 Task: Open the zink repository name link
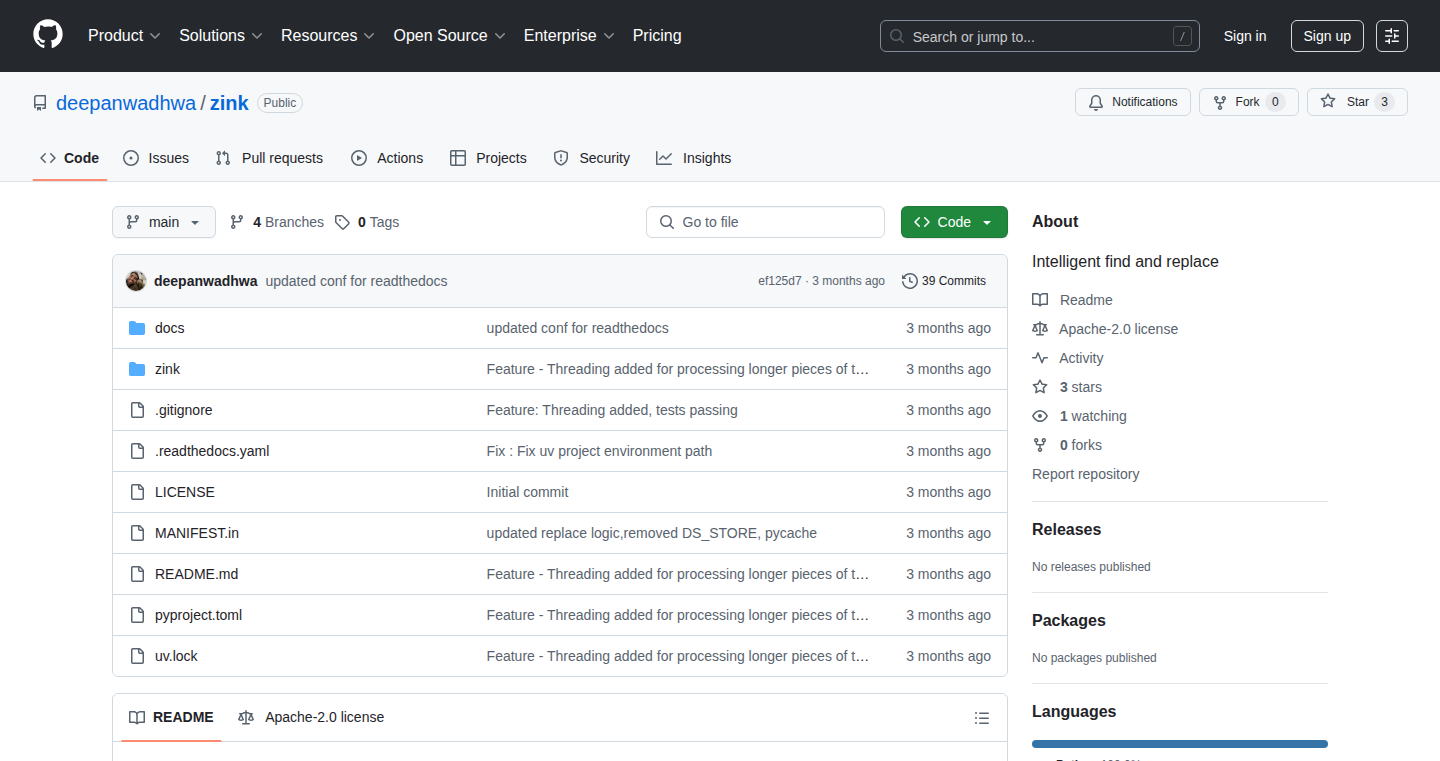229,103
